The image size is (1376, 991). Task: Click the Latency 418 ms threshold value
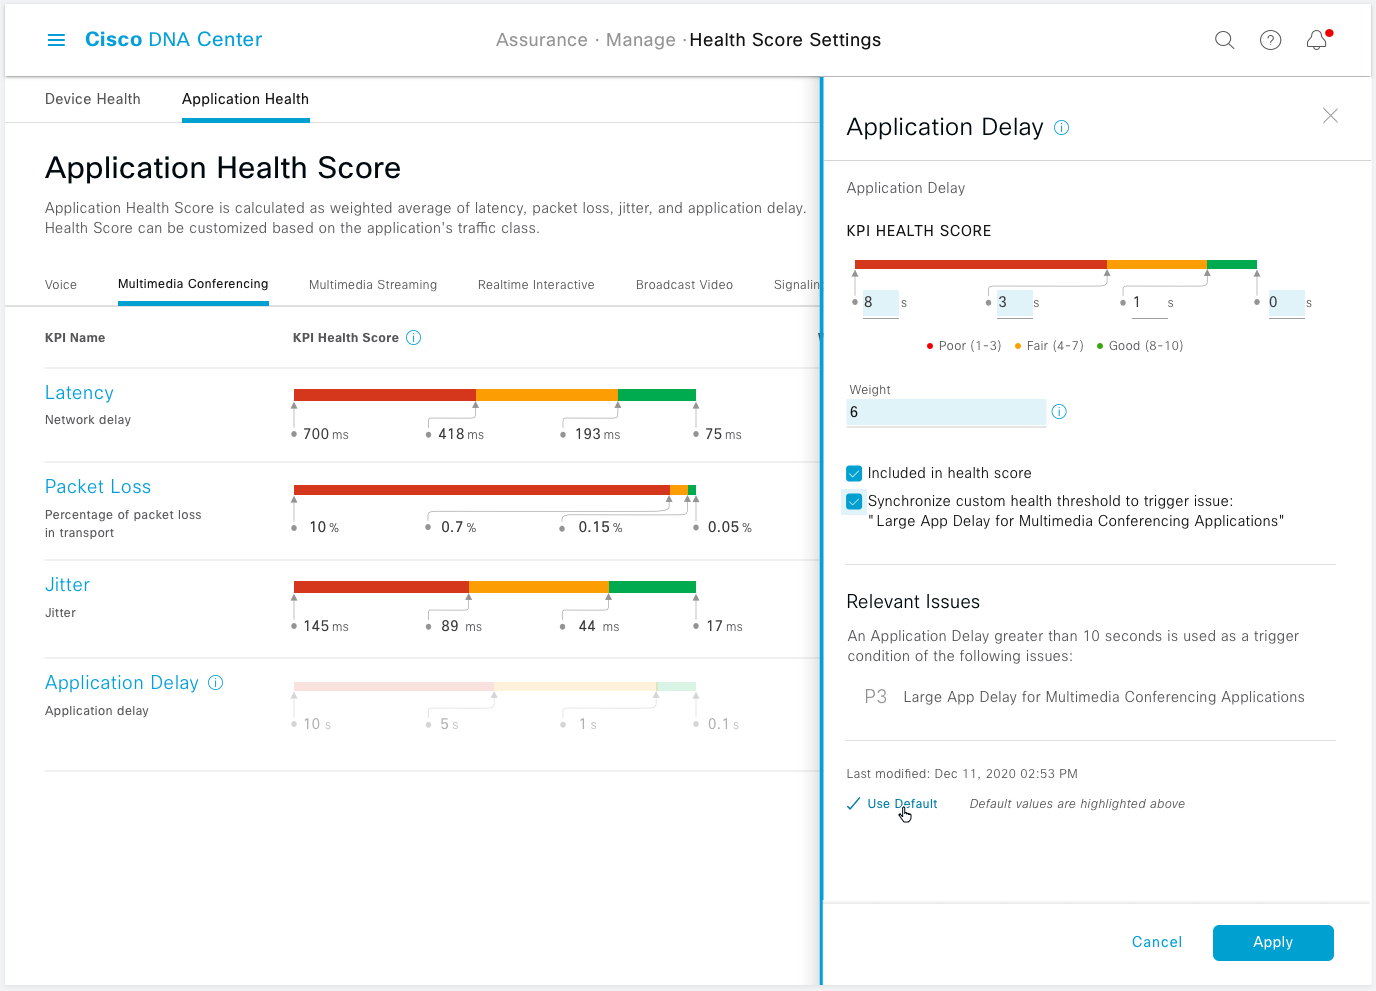click(461, 434)
